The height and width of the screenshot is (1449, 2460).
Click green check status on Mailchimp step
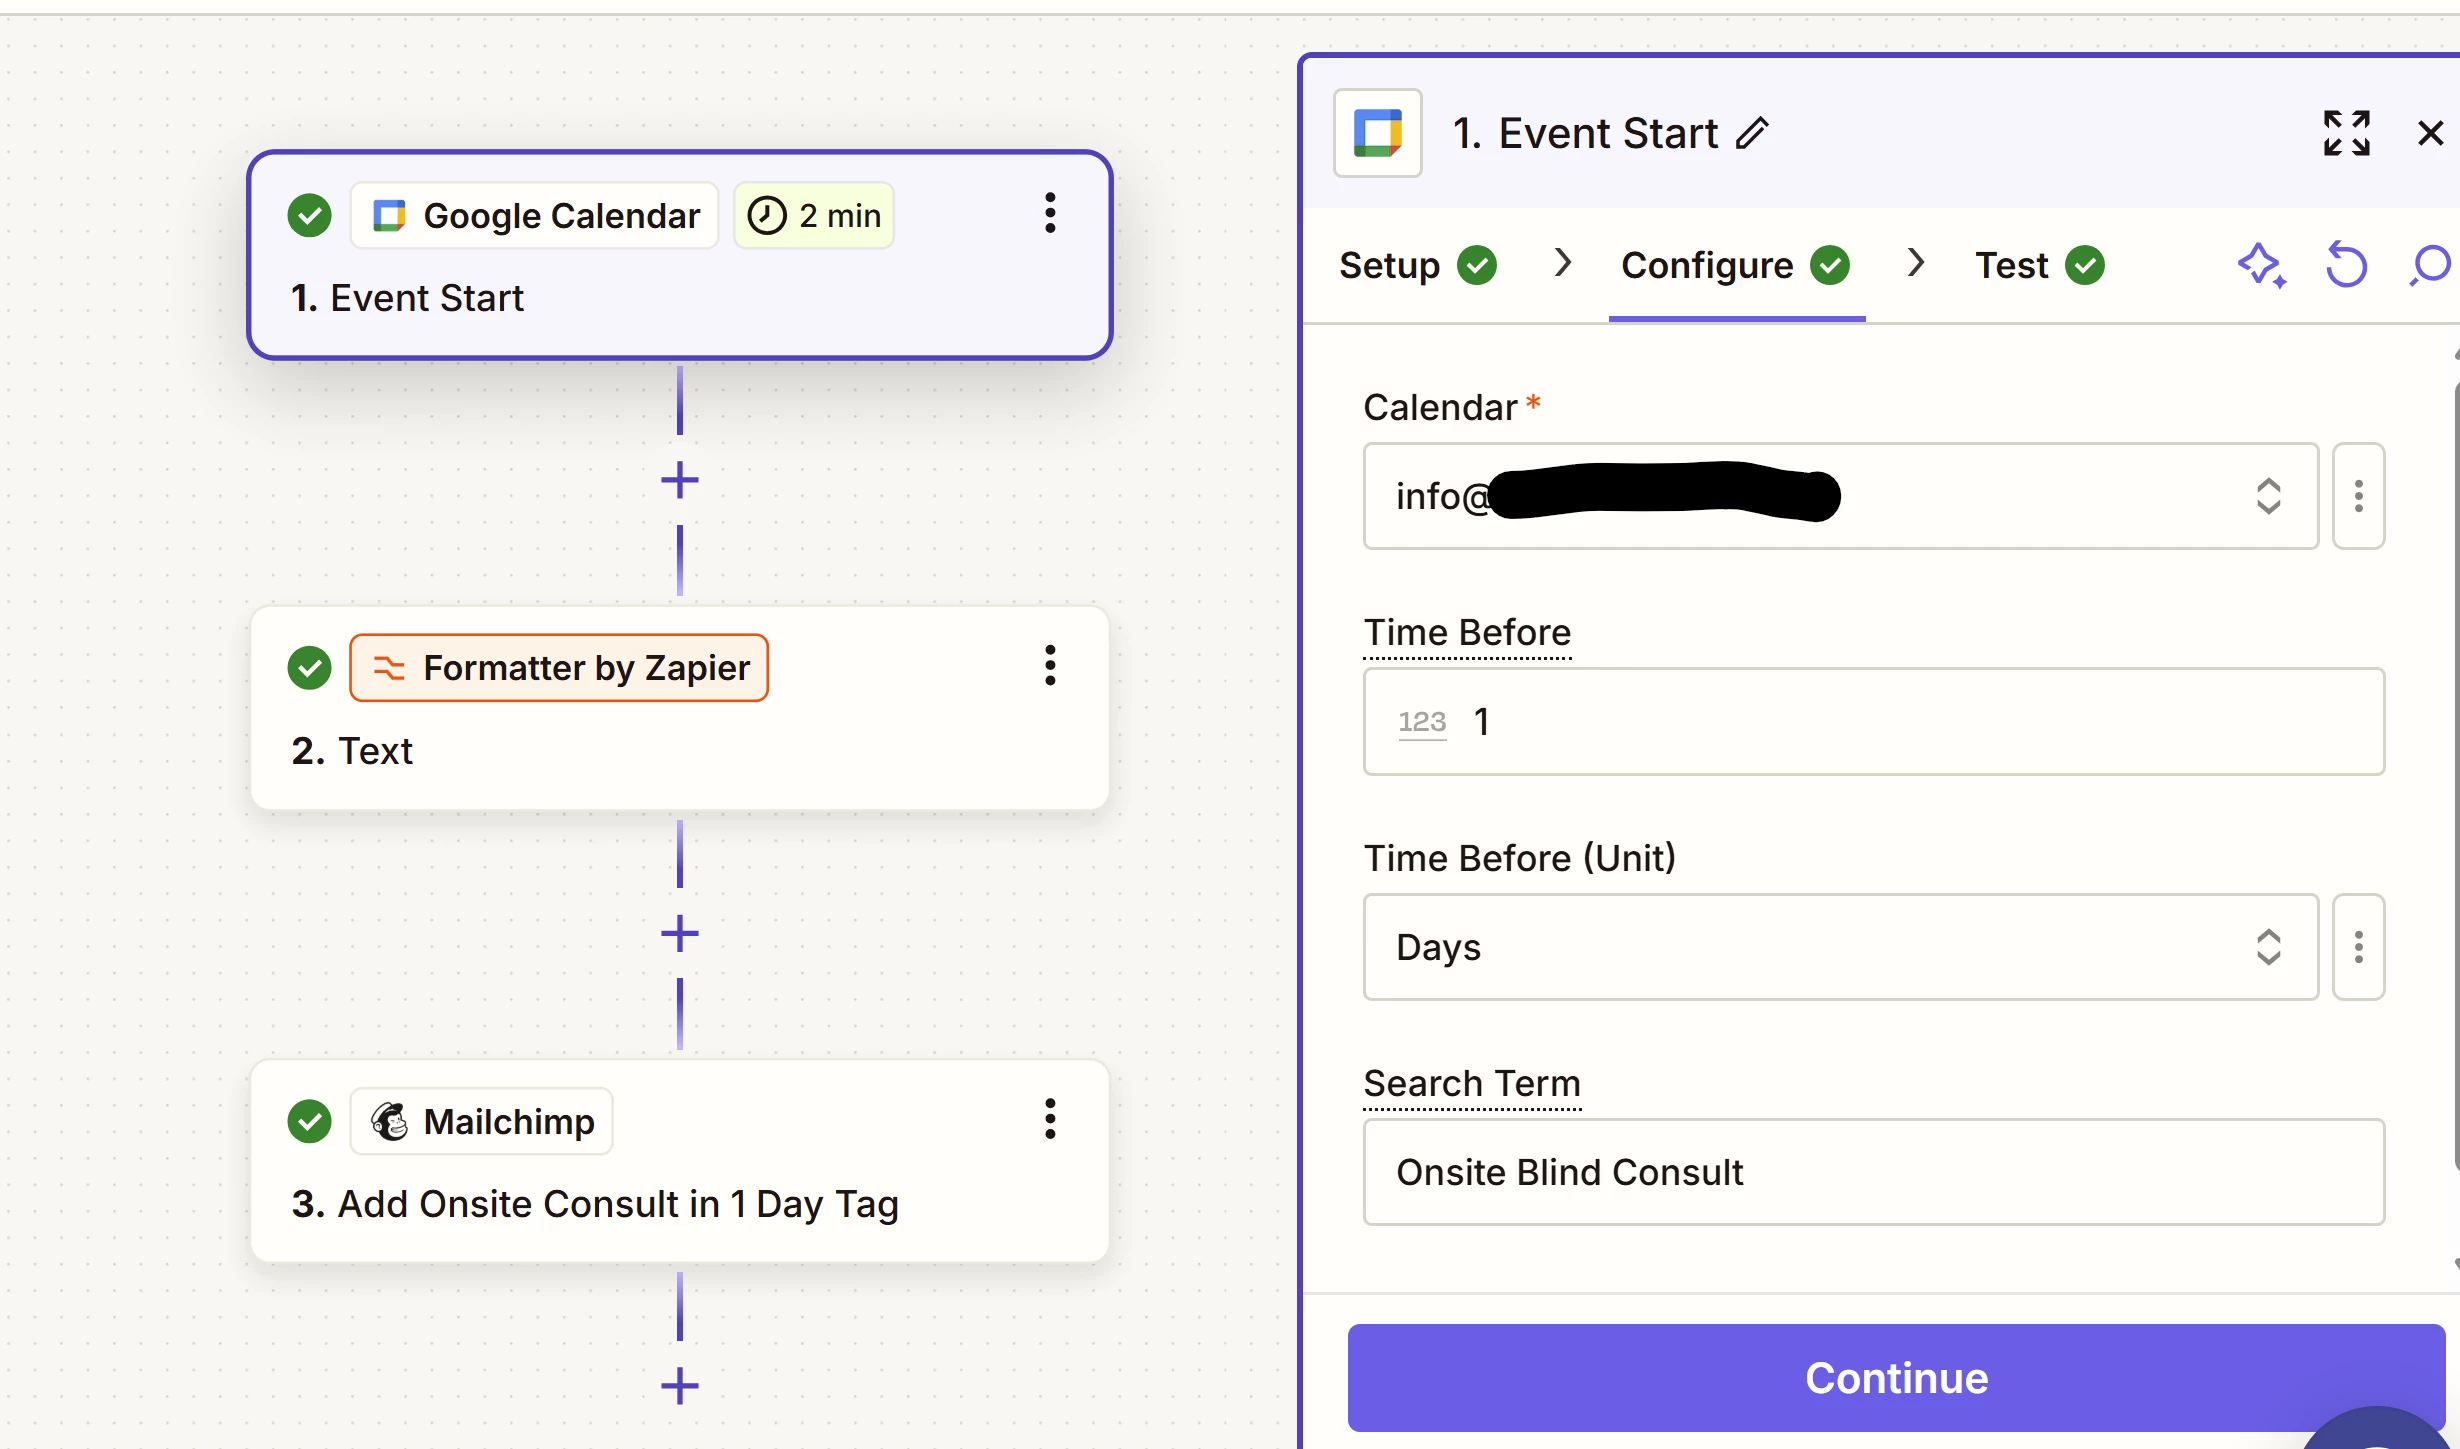point(309,1121)
